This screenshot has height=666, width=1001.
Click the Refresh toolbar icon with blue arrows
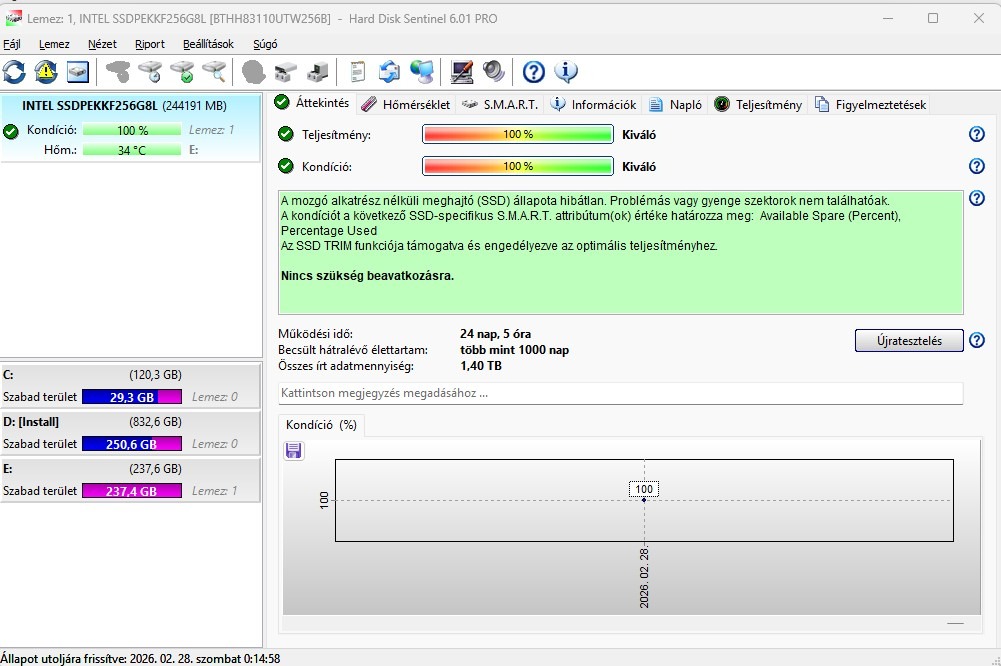pos(14,72)
